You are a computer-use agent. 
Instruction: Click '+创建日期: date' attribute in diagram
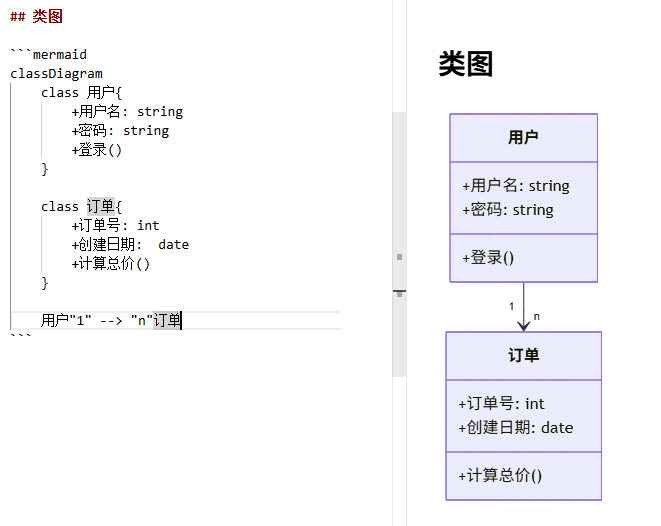coord(516,428)
